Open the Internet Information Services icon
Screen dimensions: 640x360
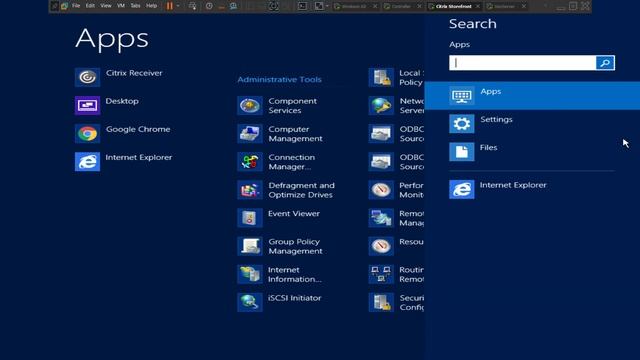tap(250, 274)
